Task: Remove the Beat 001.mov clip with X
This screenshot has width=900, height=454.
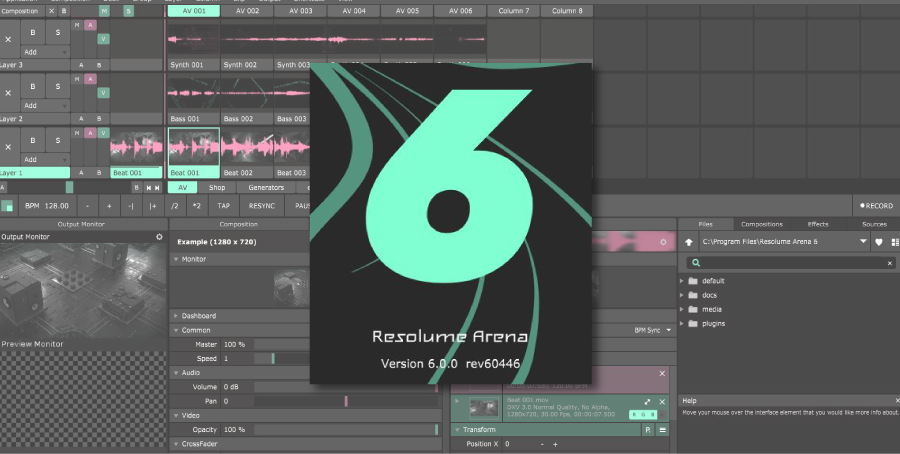Action: tap(662, 402)
